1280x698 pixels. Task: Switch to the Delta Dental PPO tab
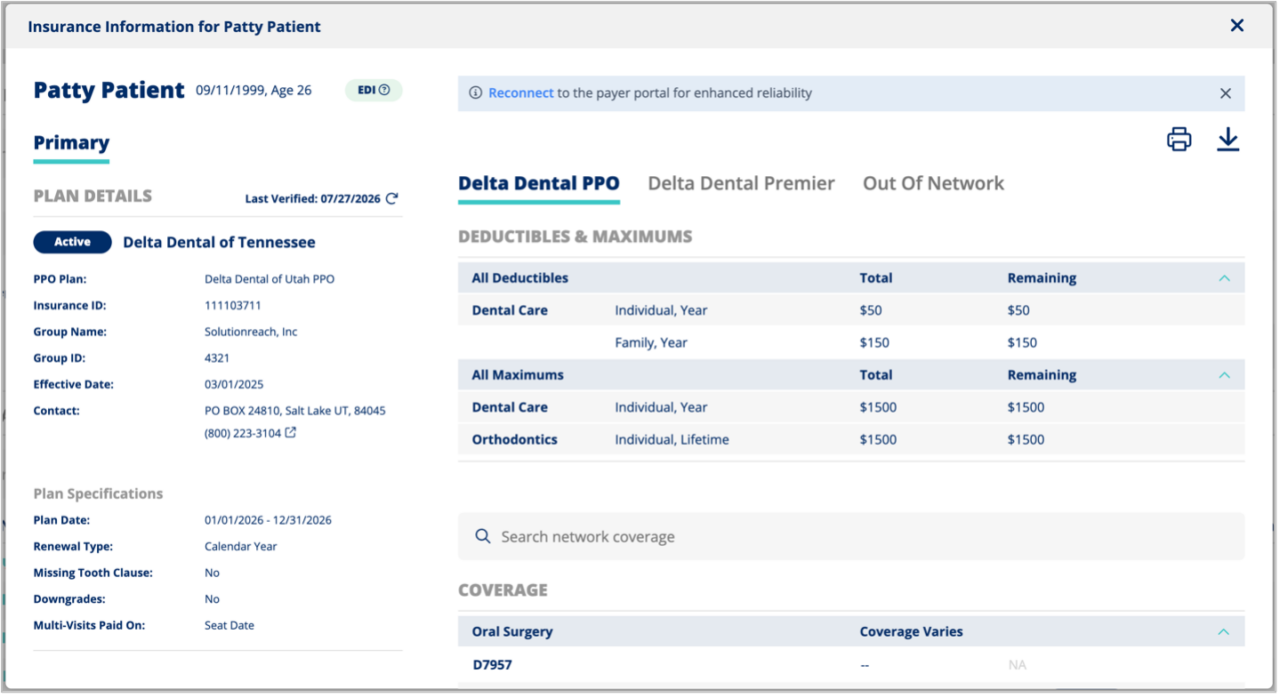click(539, 184)
